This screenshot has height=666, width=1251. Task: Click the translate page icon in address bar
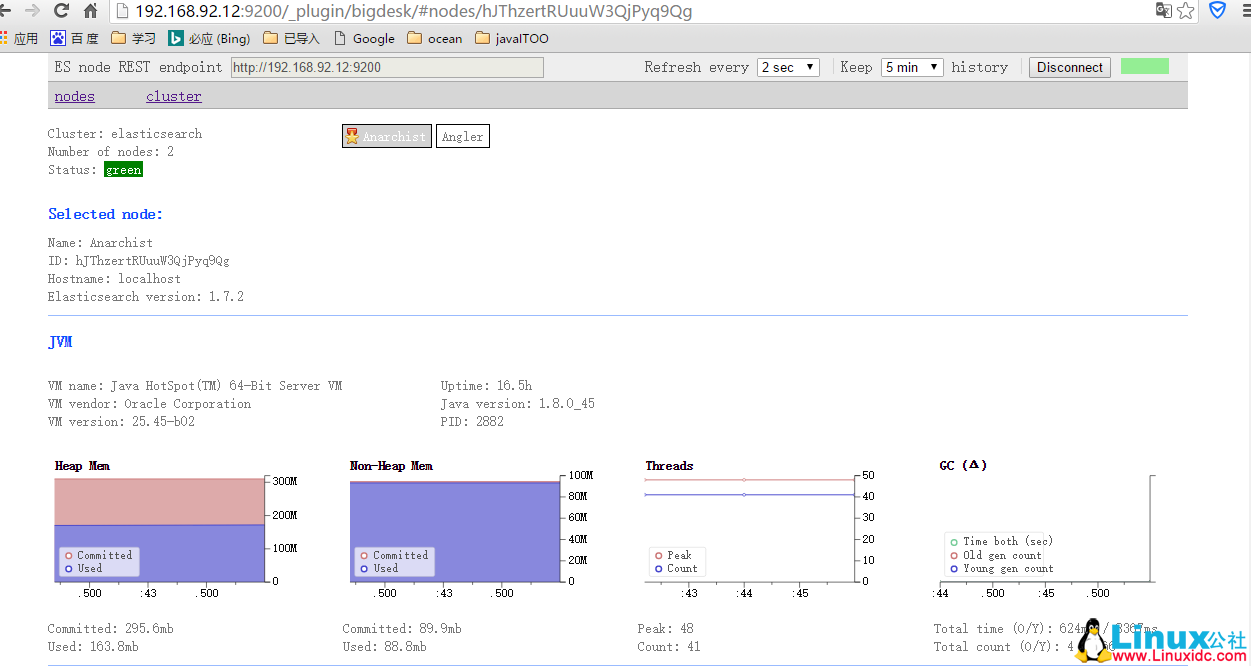(1164, 11)
